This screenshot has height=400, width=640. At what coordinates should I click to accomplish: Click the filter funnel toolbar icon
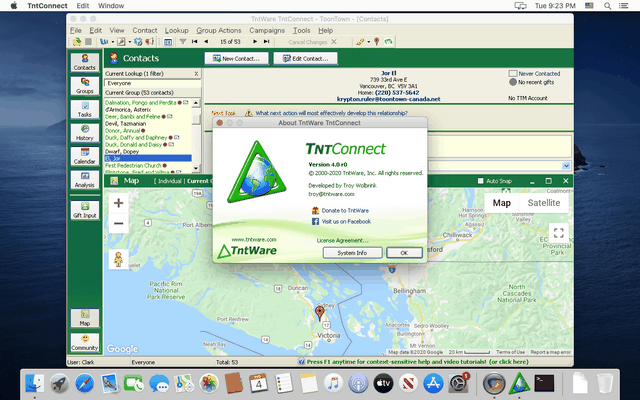183,42
